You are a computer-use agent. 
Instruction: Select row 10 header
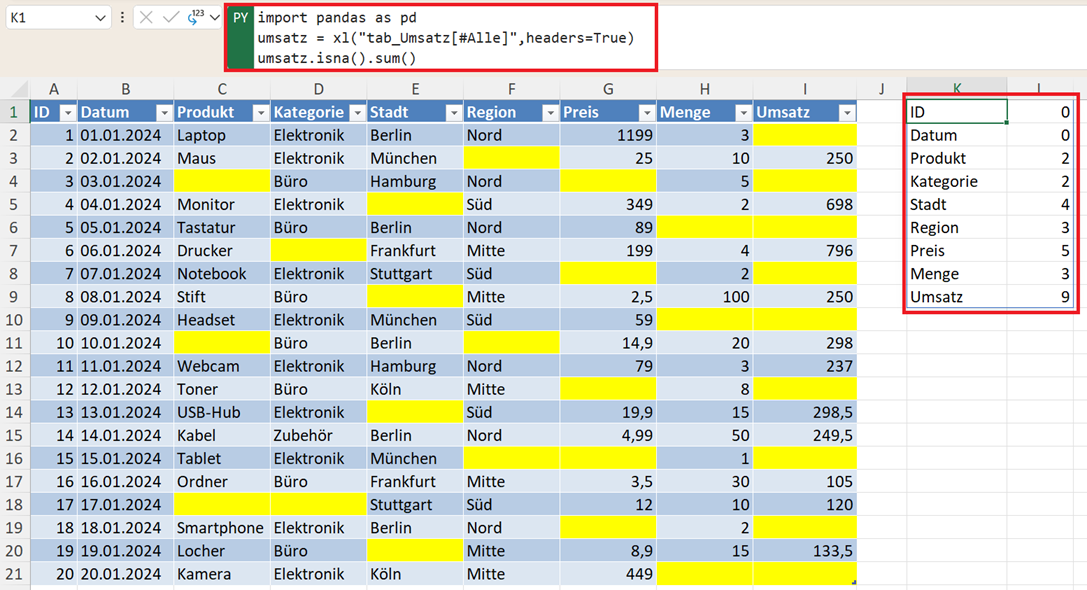pos(15,320)
